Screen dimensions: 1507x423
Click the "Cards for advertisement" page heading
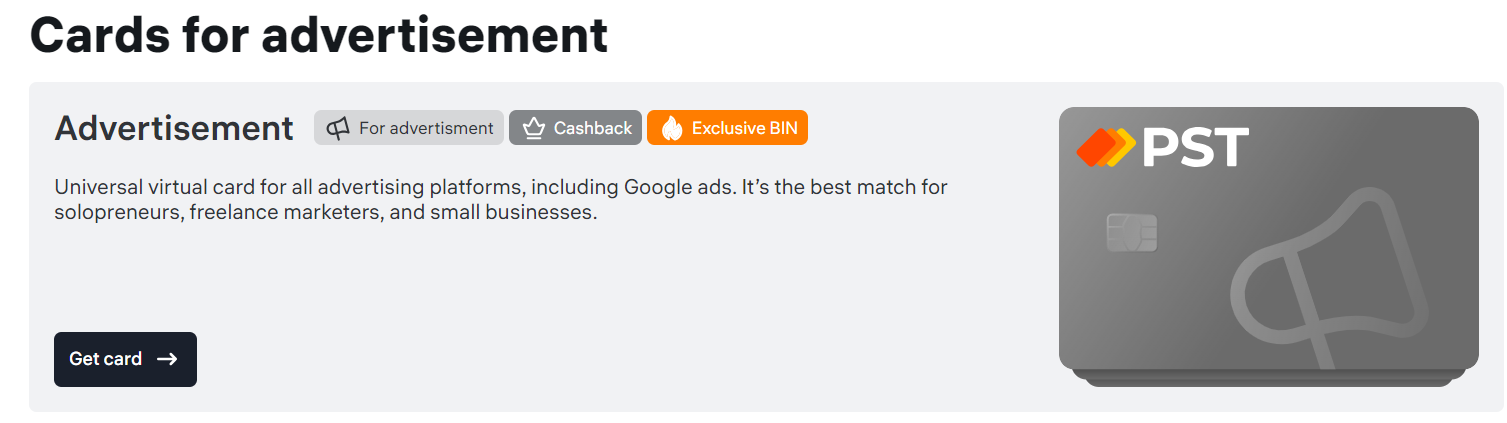tap(319, 35)
